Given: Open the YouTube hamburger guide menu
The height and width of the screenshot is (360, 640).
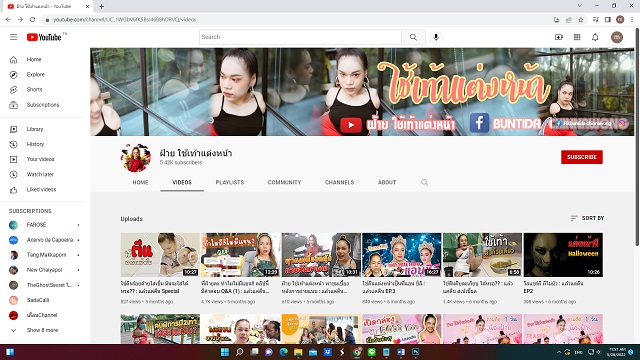Looking at the screenshot, I should tap(13, 37).
